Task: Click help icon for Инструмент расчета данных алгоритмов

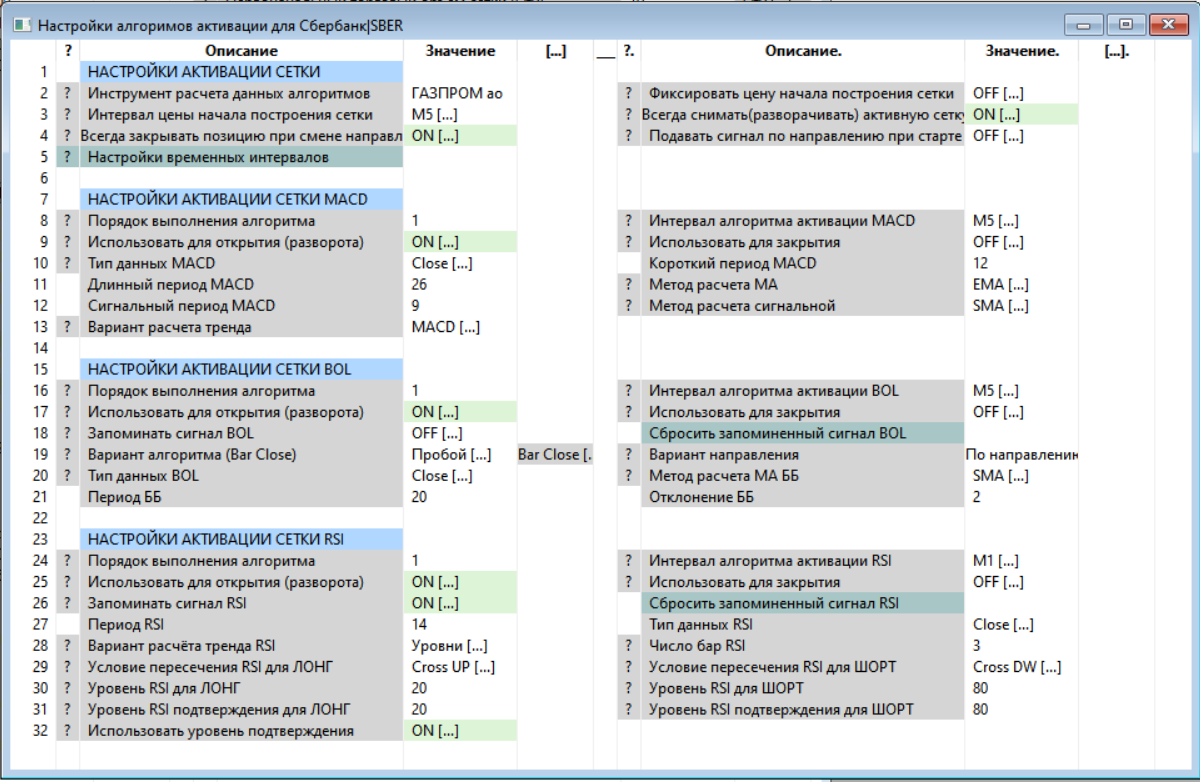Action: 68,93
